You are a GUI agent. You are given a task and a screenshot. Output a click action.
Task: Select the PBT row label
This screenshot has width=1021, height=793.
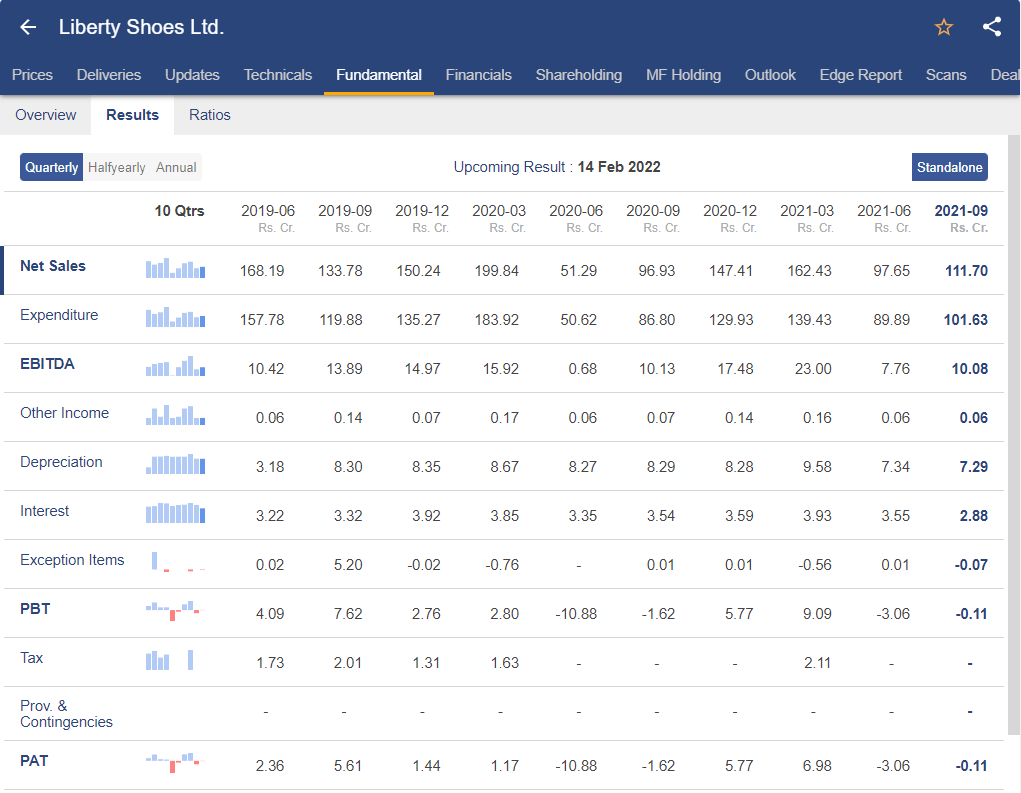coord(35,609)
